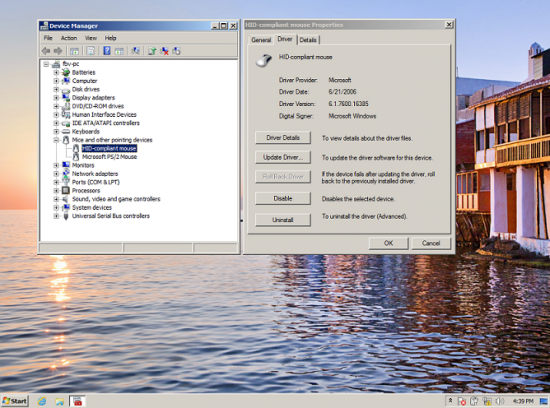Scan for hardware changes toolbar icon
This screenshot has height=408, width=550.
(135, 51)
